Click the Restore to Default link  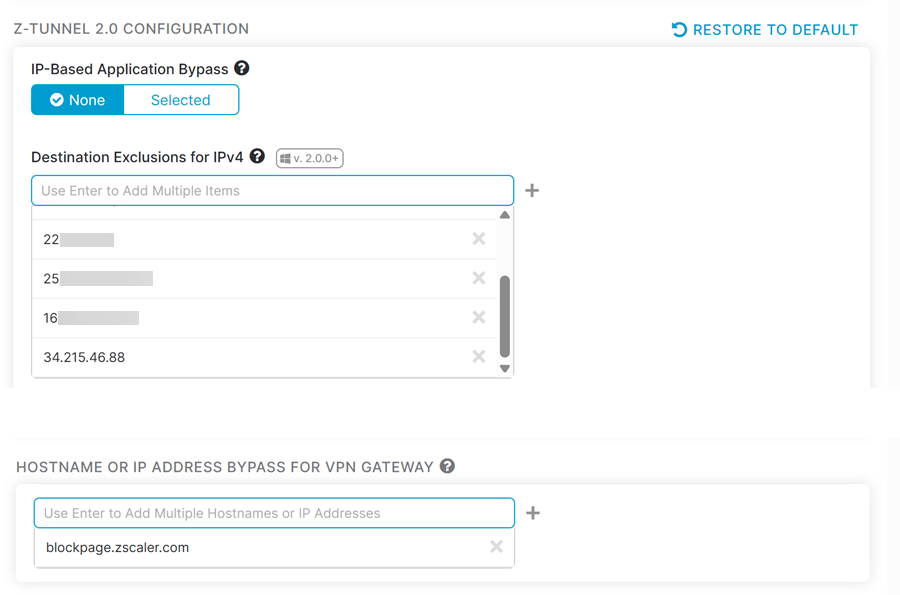765,30
